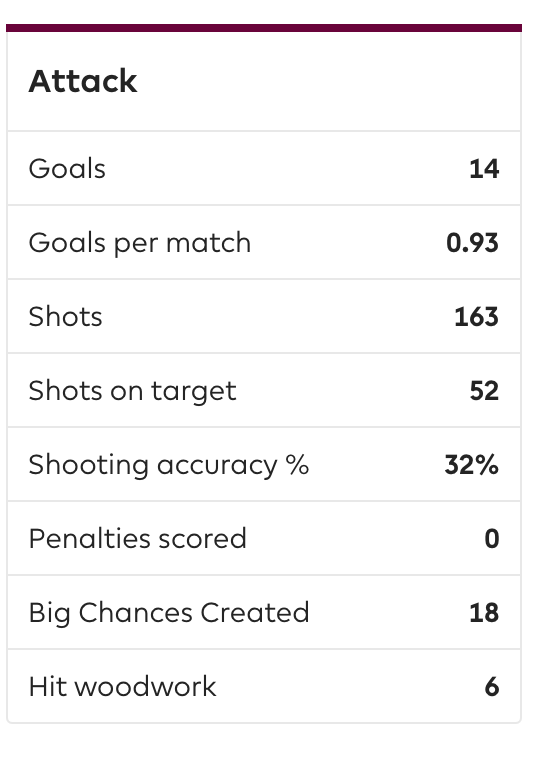Click the 0.93 goals per match value

click(x=472, y=243)
